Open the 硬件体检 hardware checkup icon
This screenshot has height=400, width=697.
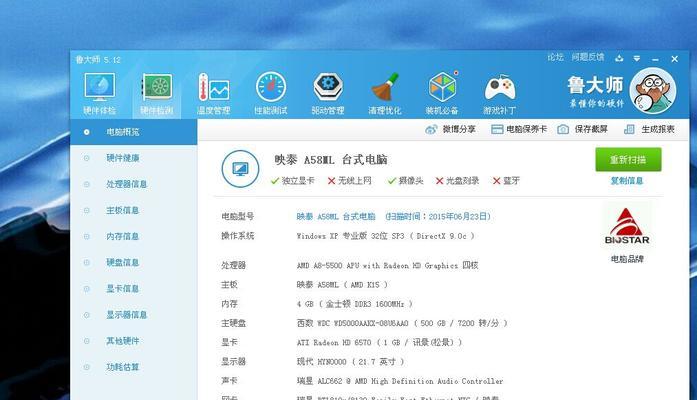(100, 88)
